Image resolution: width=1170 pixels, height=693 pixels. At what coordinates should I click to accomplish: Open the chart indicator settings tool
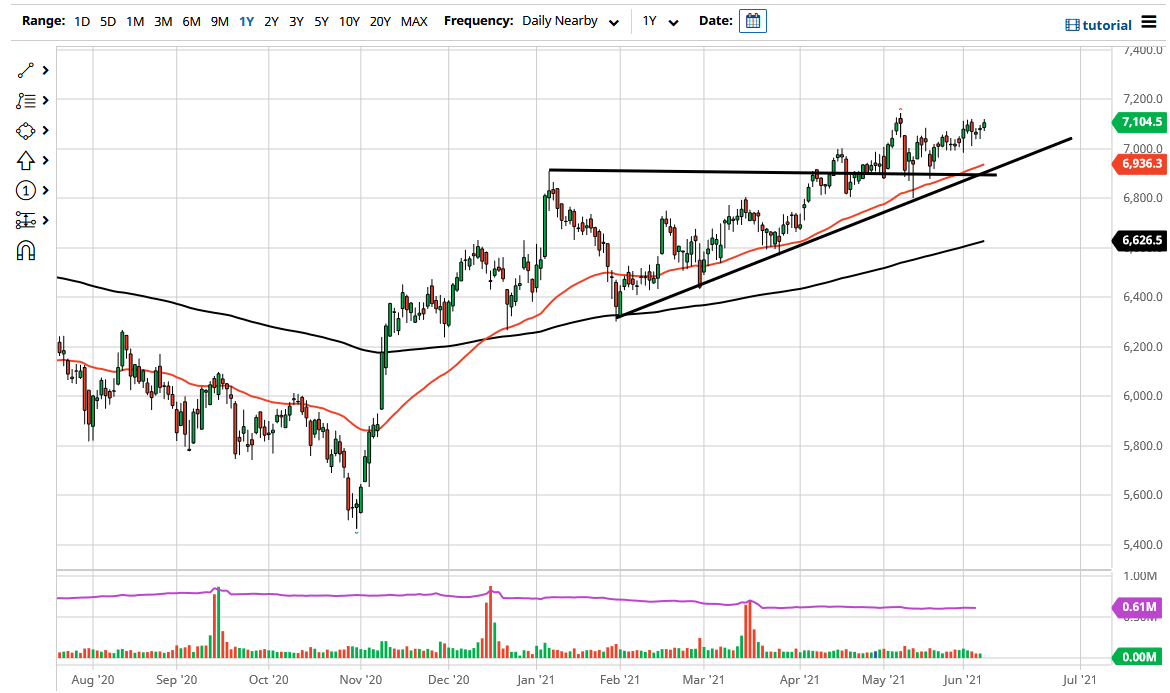click(x=27, y=220)
